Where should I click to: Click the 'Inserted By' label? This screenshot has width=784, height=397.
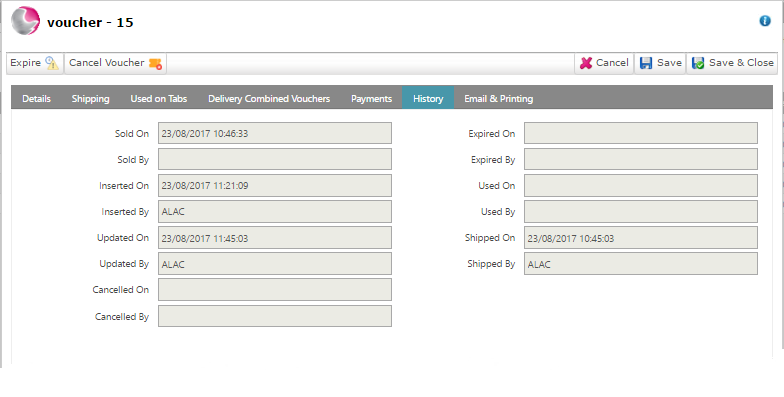point(125,212)
